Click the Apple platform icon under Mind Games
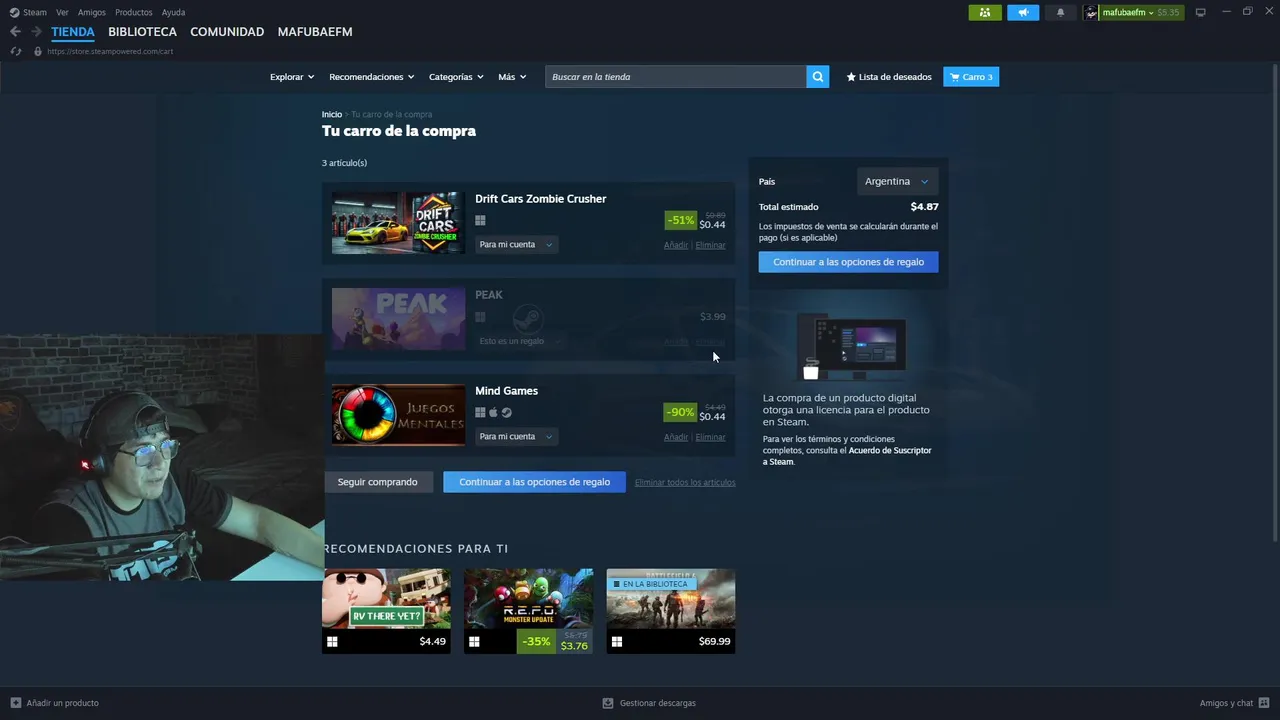Screen dimensions: 1280x720 (493, 413)
